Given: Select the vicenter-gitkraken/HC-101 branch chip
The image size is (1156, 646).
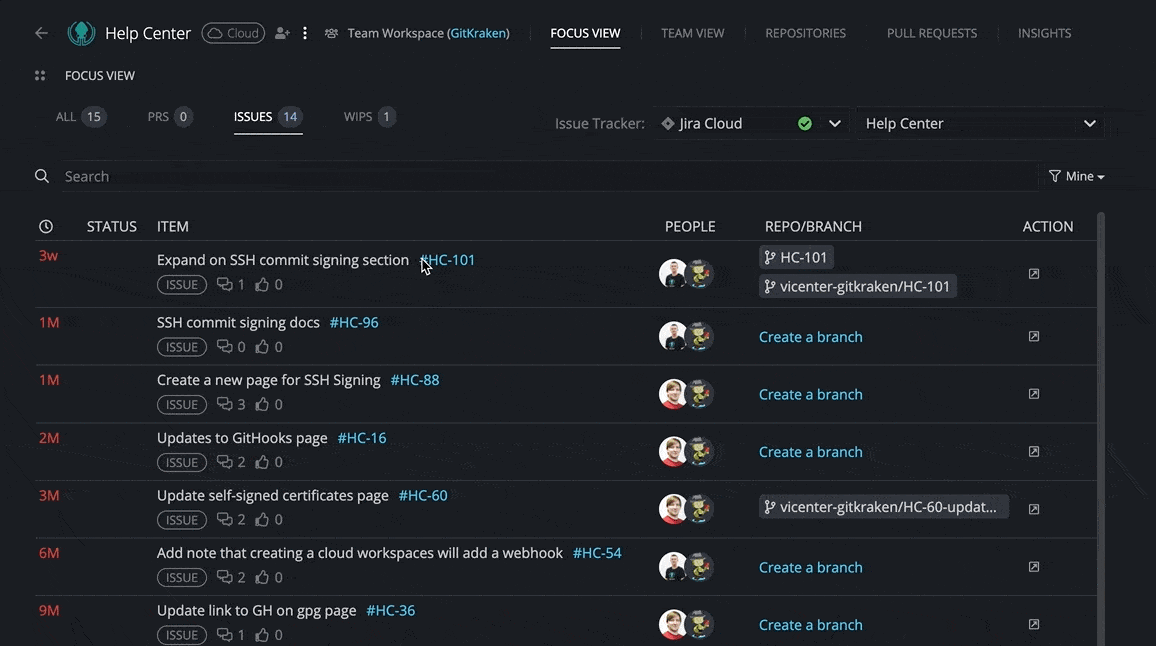Looking at the screenshot, I should click(x=857, y=287).
